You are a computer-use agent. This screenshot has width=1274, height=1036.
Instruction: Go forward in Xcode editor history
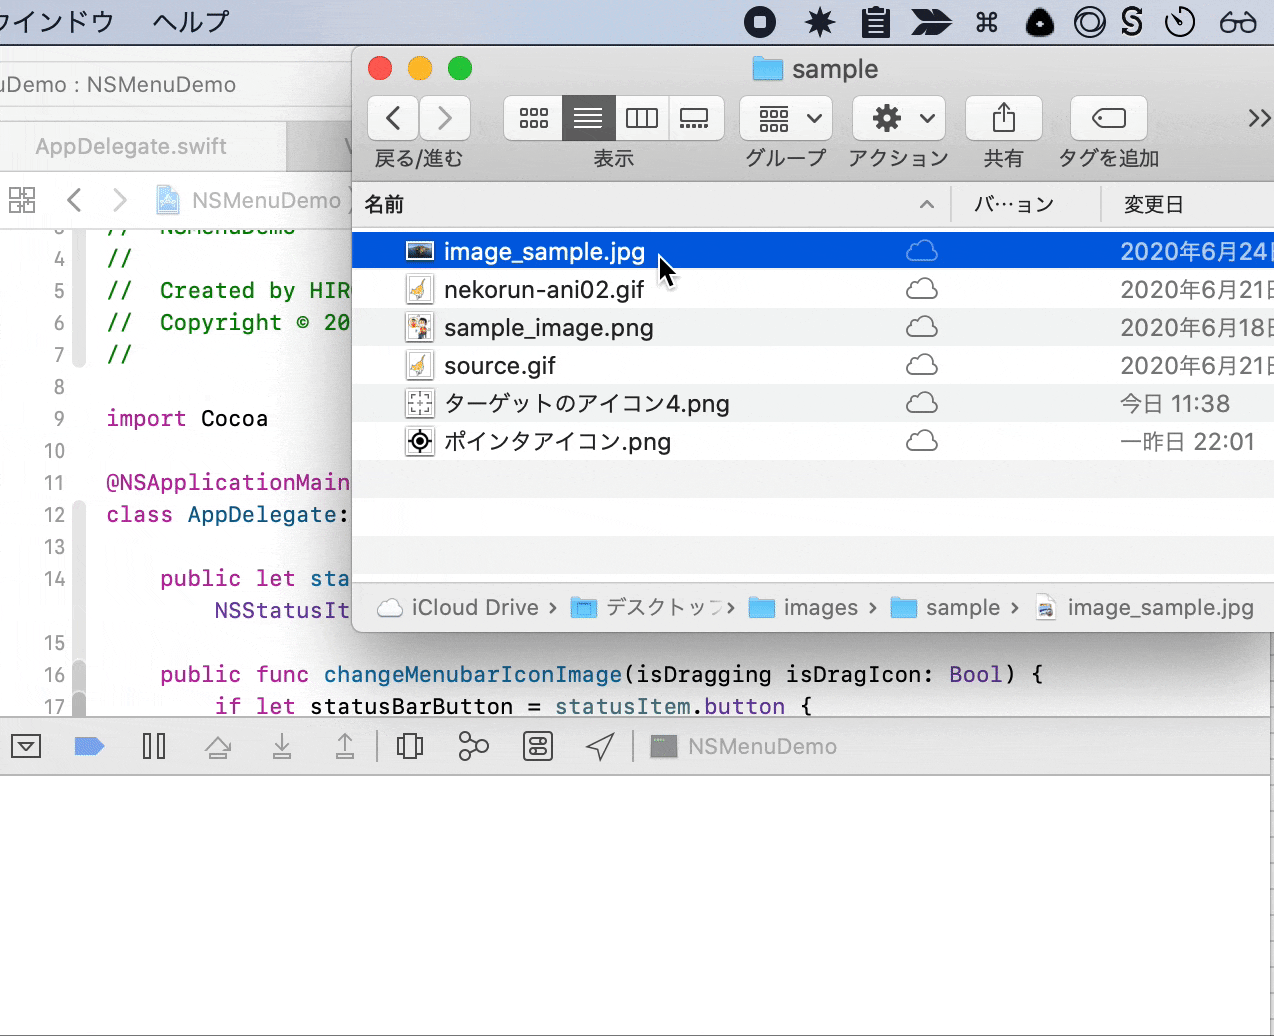point(120,200)
